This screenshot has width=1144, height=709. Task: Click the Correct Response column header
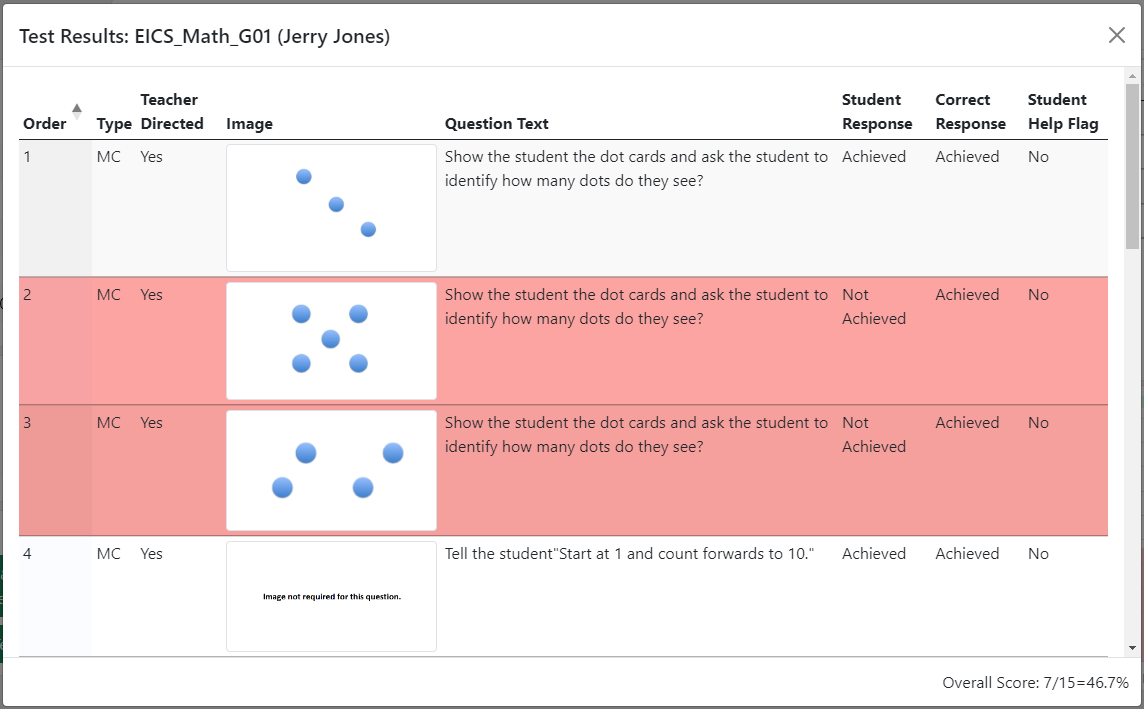(970, 112)
